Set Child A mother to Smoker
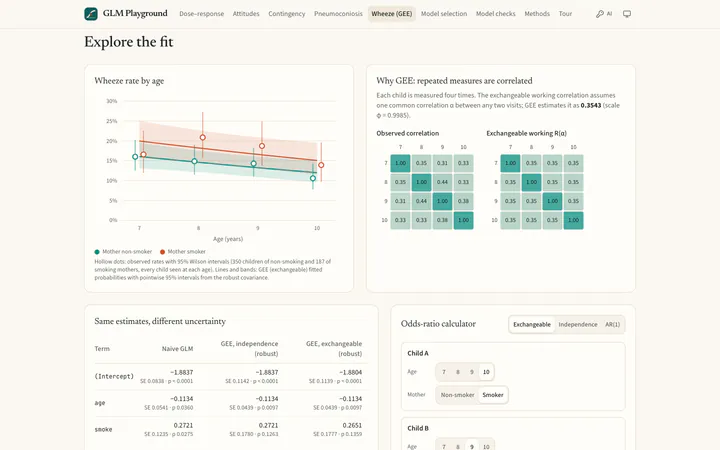Viewport: 720px width, 450px height. point(493,395)
